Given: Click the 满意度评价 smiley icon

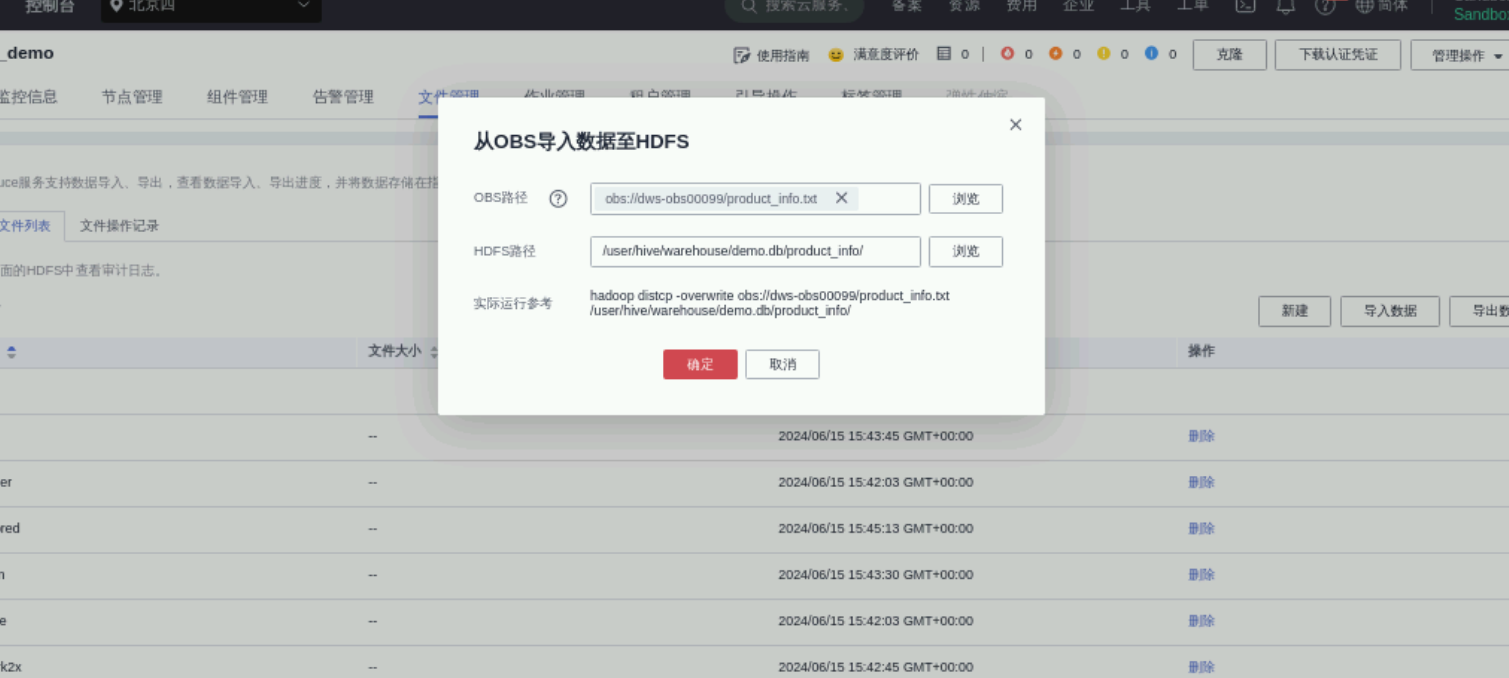Looking at the screenshot, I should pyautogui.click(x=836, y=55).
